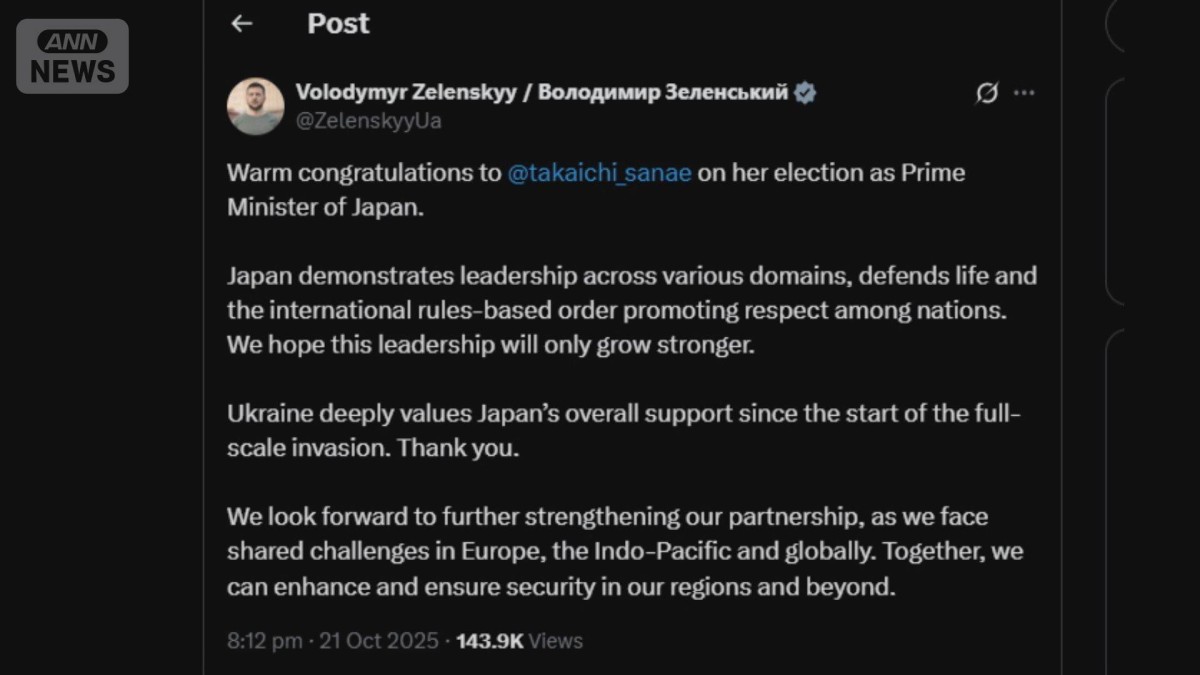Click the 8:12 pm post time
The image size is (1200, 675).
pyautogui.click(x=264, y=641)
